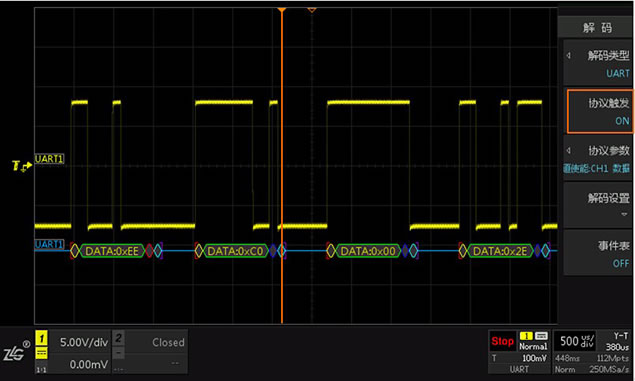635x381 pixels.
Task: Click the 100mV trigger level readout
Action: (x=534, y=358)
